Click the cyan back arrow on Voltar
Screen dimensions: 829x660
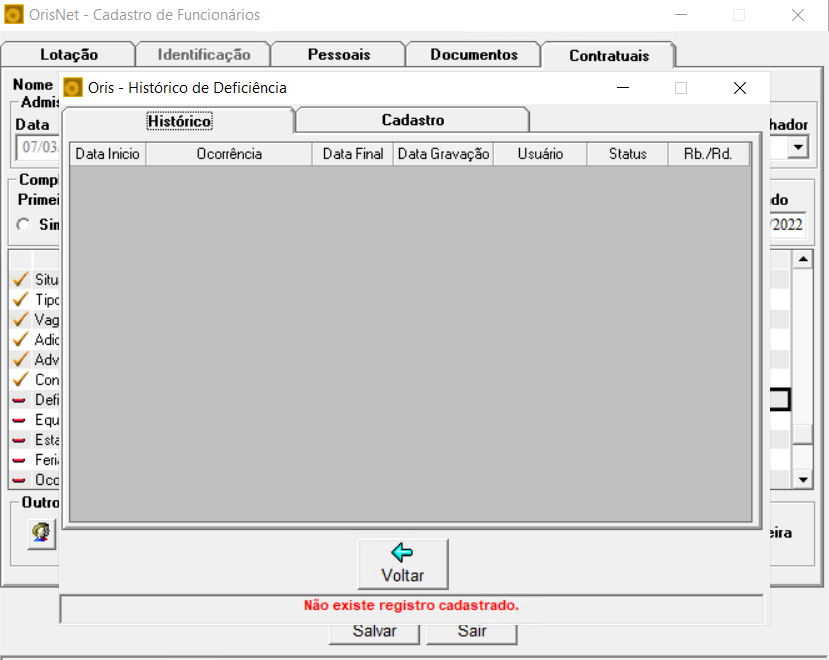coord(402,553)
